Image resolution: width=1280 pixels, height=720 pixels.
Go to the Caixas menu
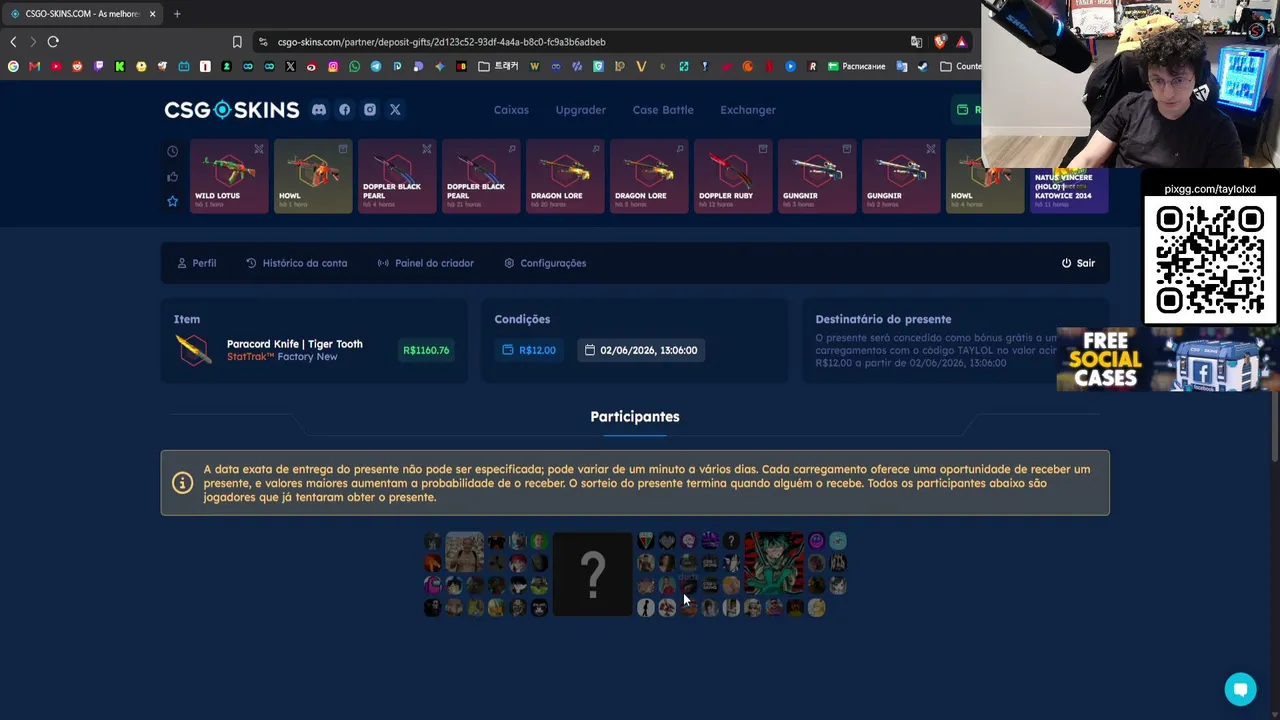511,110
